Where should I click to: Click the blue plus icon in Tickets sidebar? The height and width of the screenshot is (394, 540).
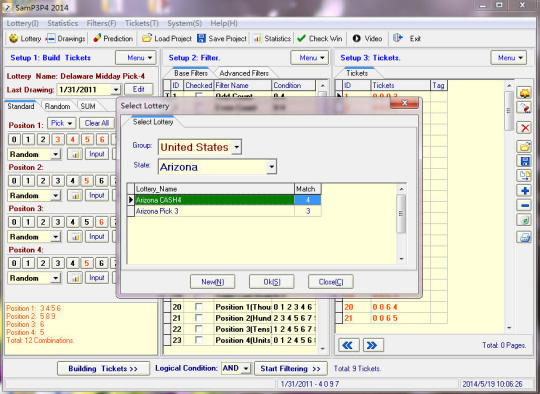[525, 190]
